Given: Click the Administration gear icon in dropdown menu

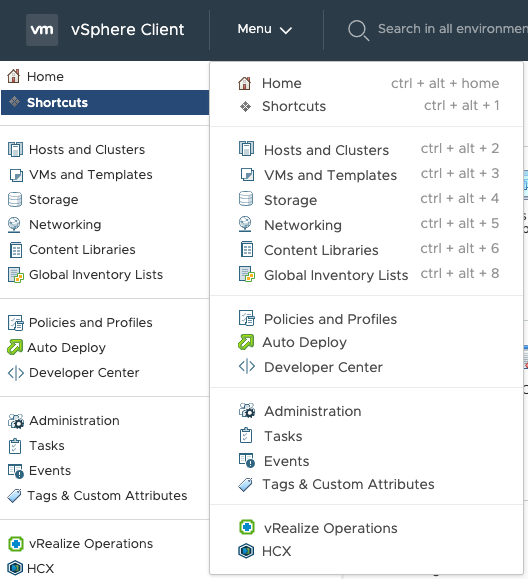Looking at the screenshot, I should (x=247, y=411).
